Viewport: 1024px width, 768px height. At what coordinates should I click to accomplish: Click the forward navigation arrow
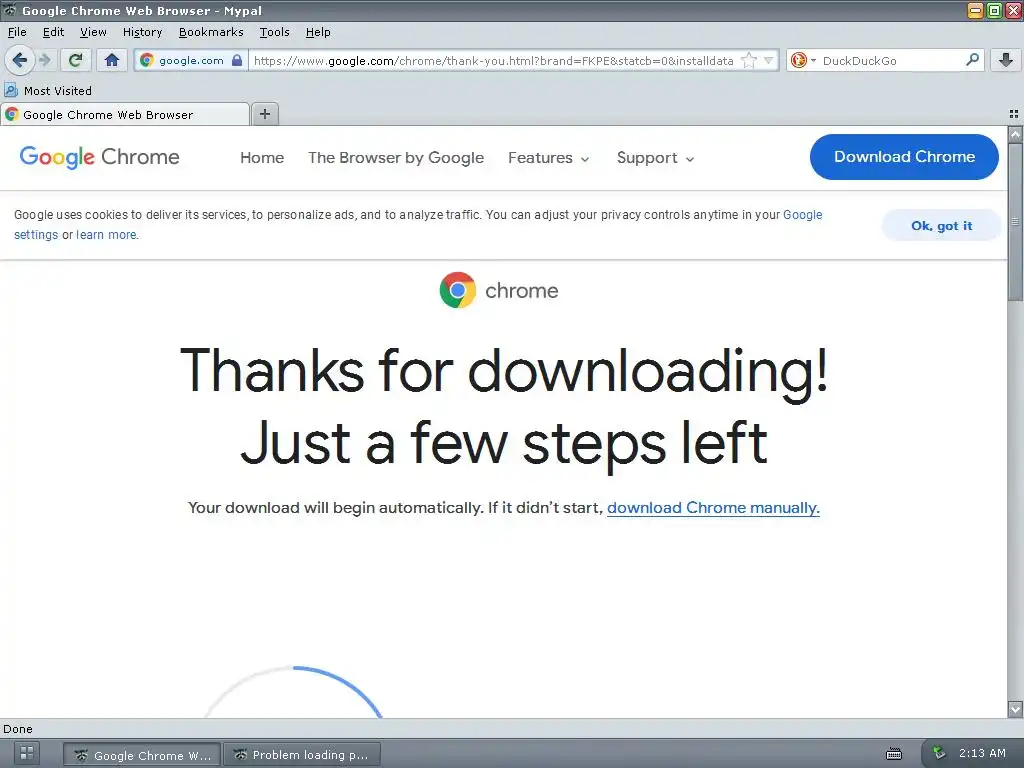[44, 60]
